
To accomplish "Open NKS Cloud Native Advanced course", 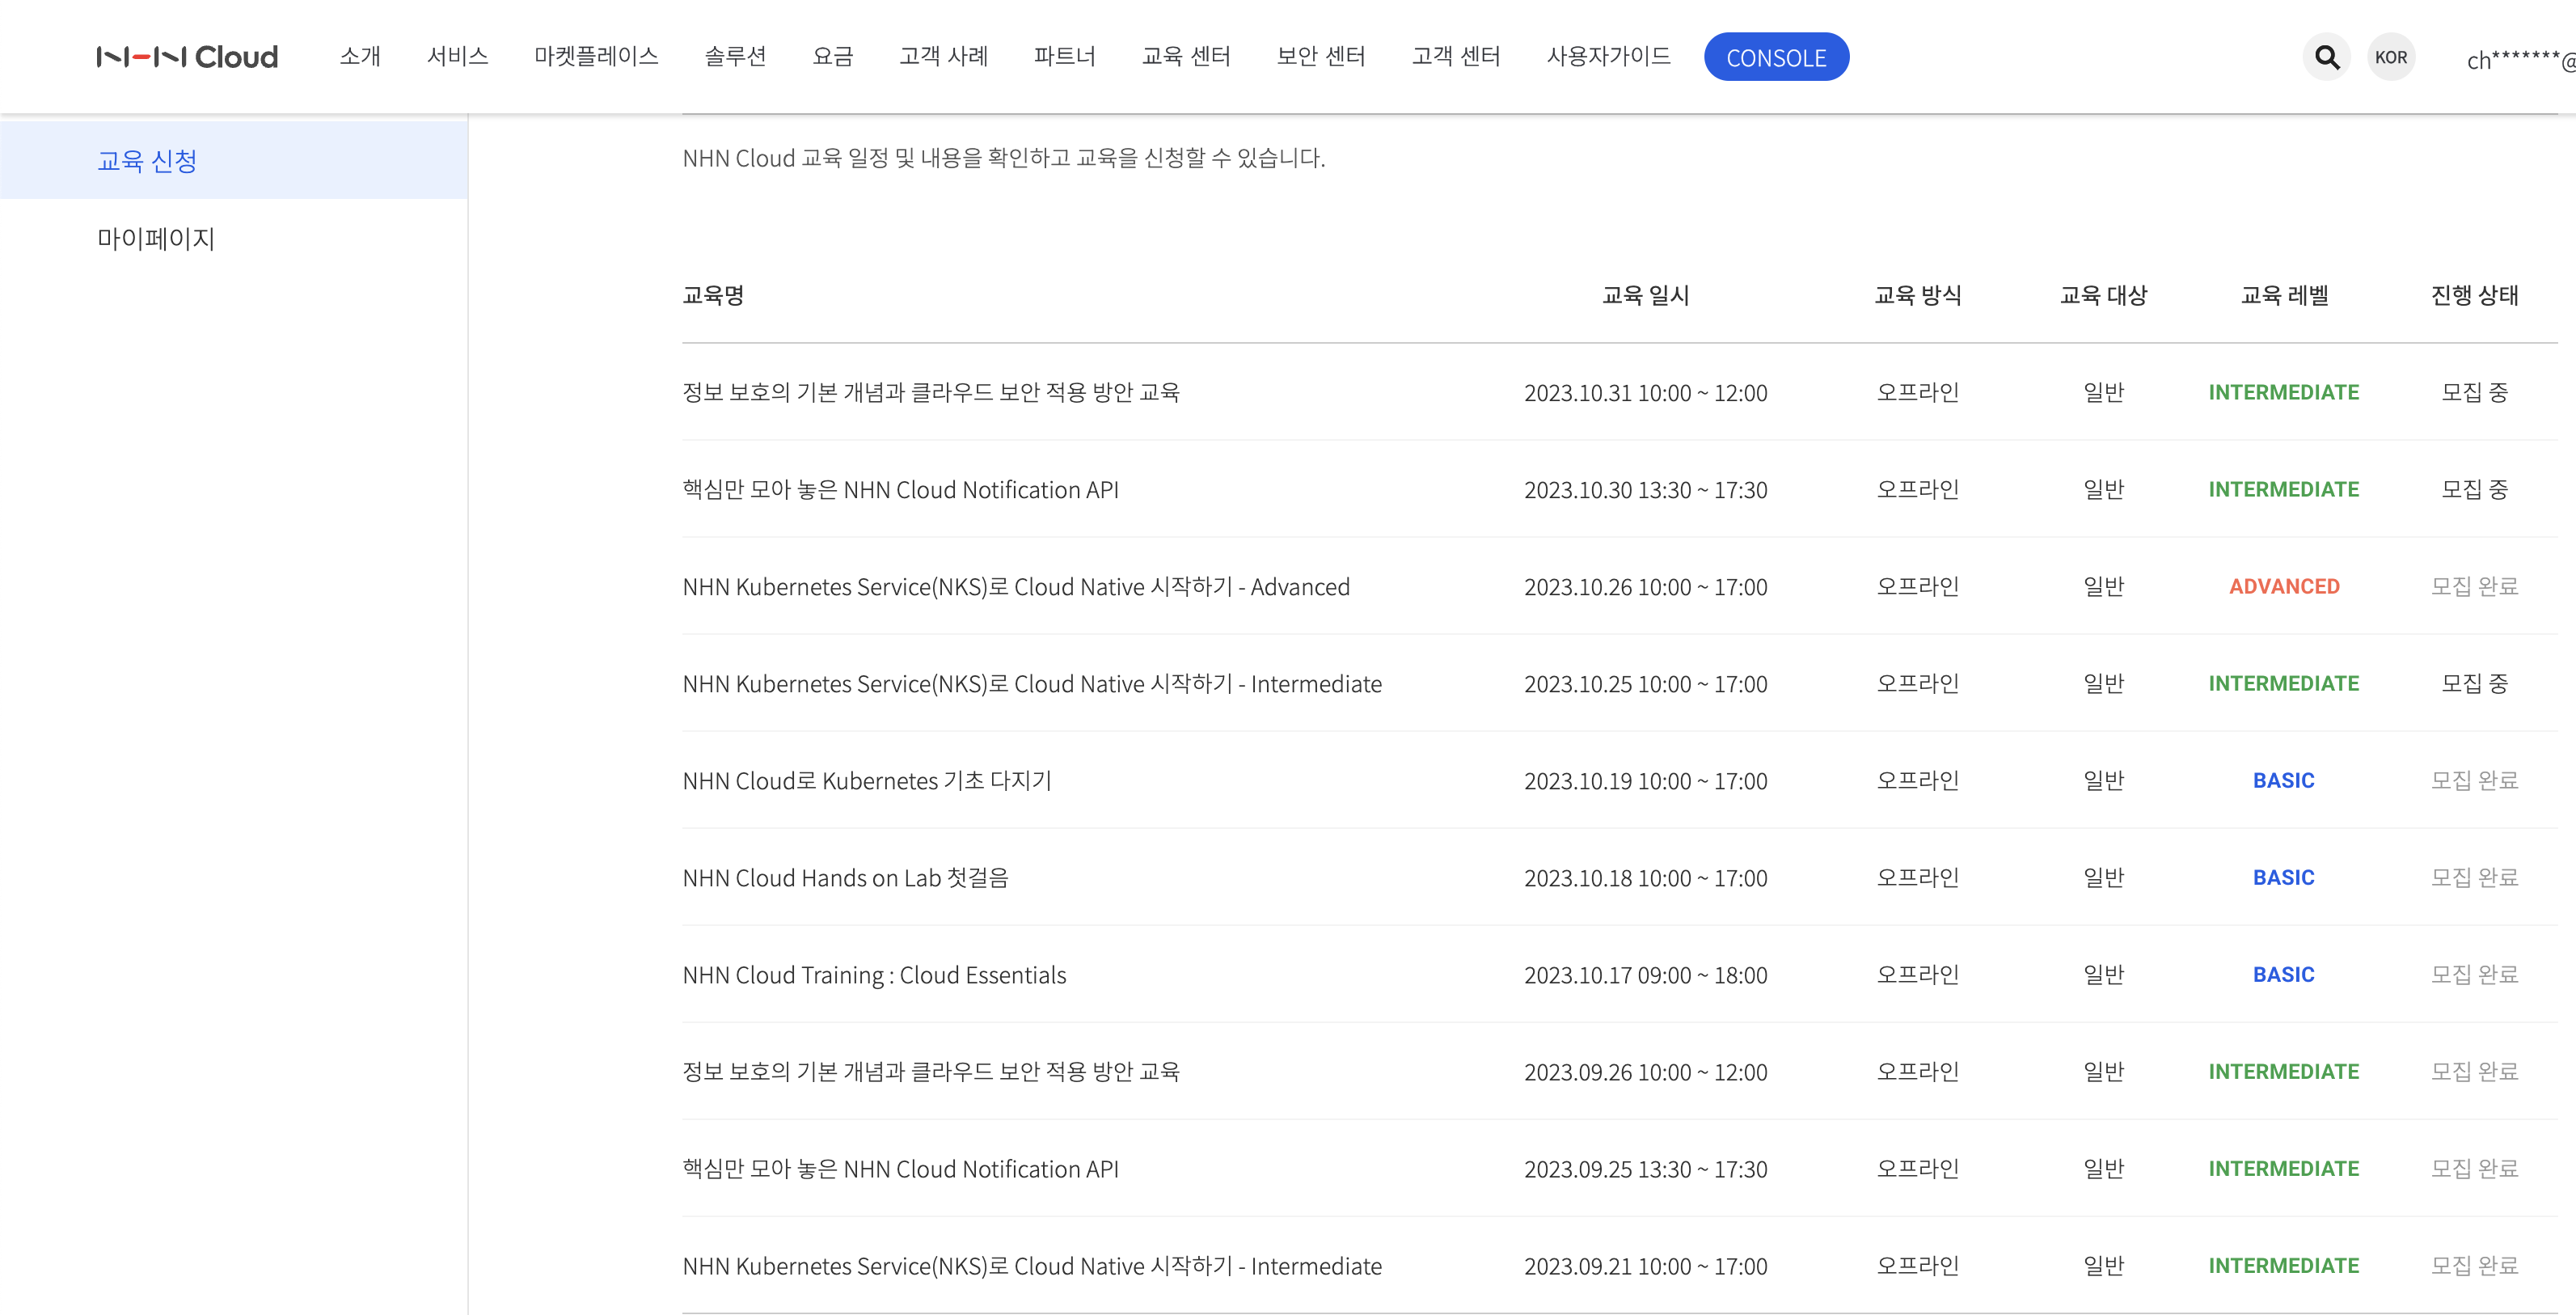I will click(1015, 586).
